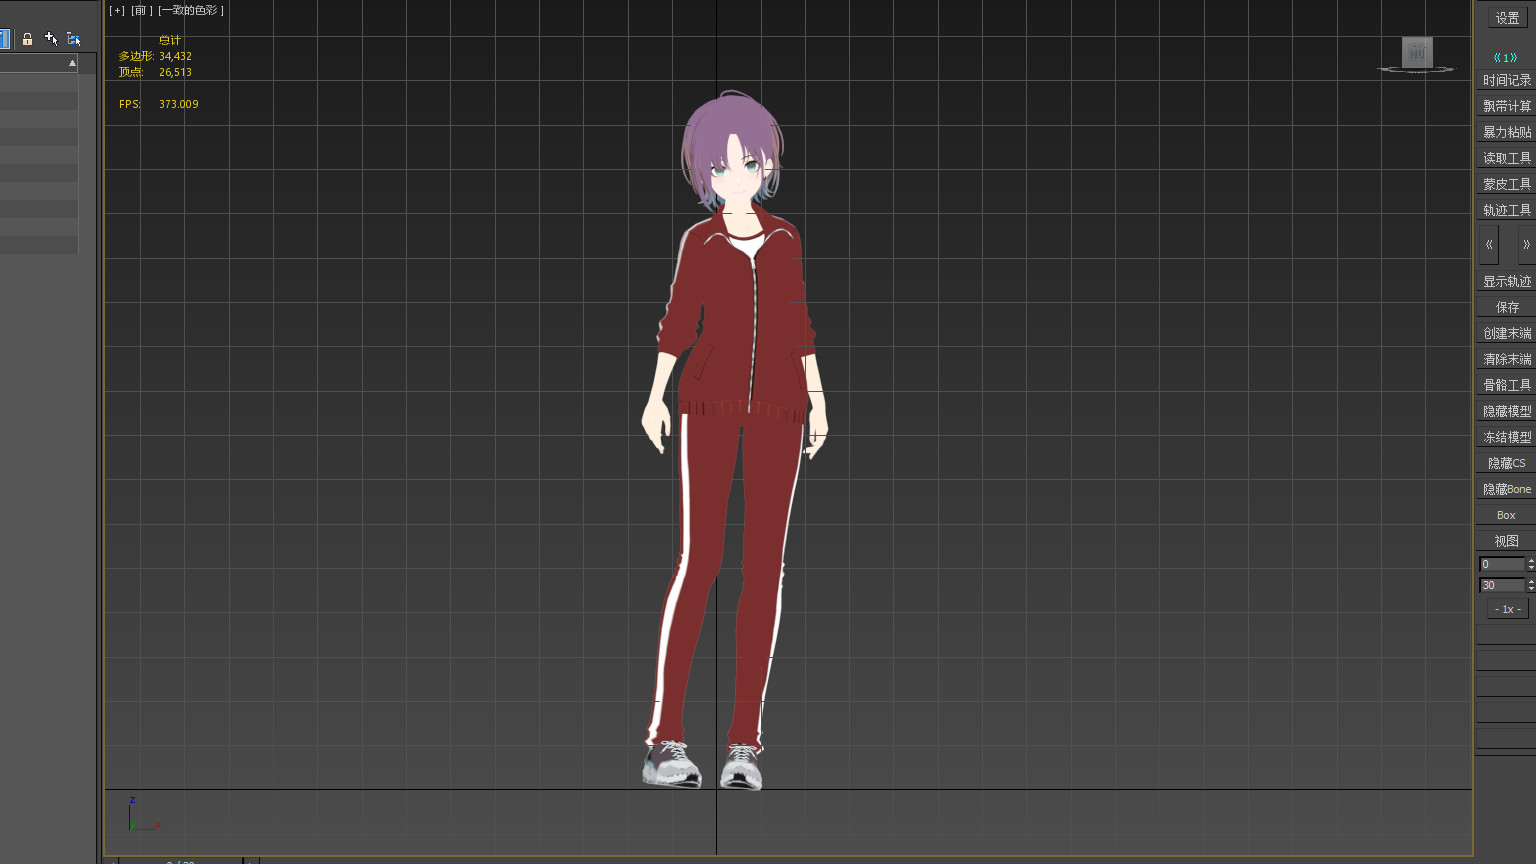Screen dimensions: 1536x864
Task: Toggle 冻结模型 to freeze the model
Action: coord(1506,437)
